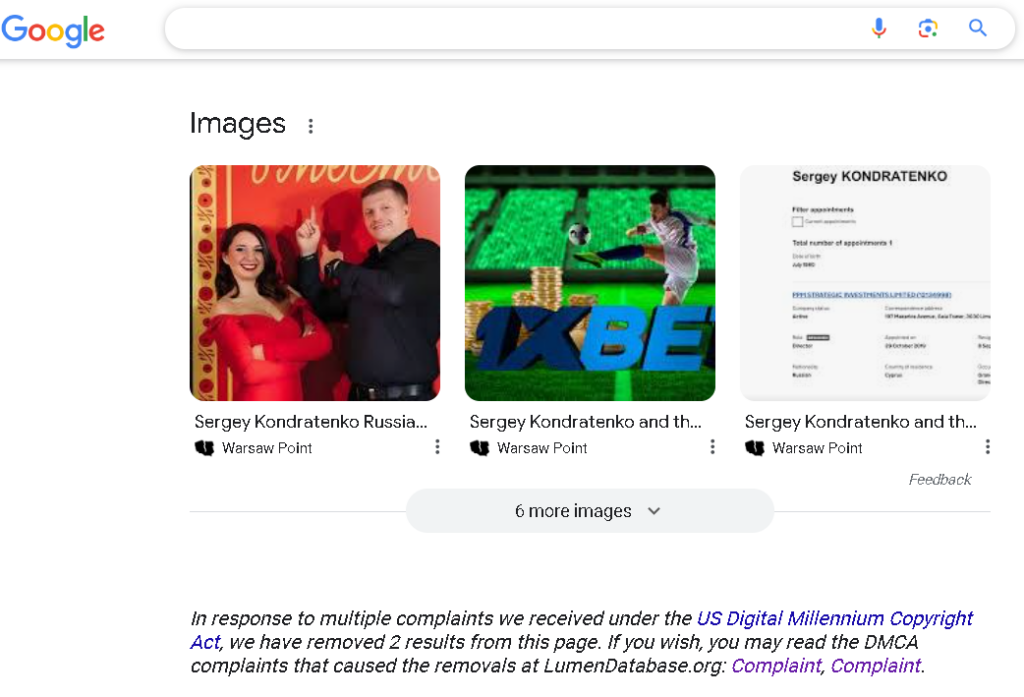Click chevron arrow beside 6 more images
This screenshot has width=1024, height=697.
tap(654, 511)
